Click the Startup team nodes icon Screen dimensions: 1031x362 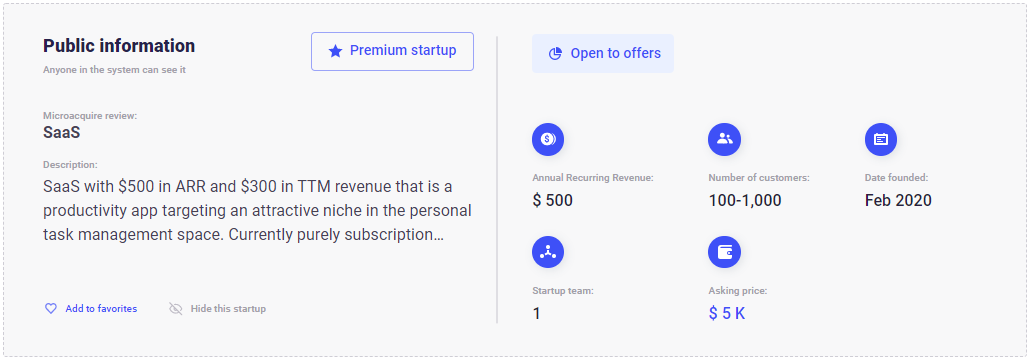click(548, 252)
